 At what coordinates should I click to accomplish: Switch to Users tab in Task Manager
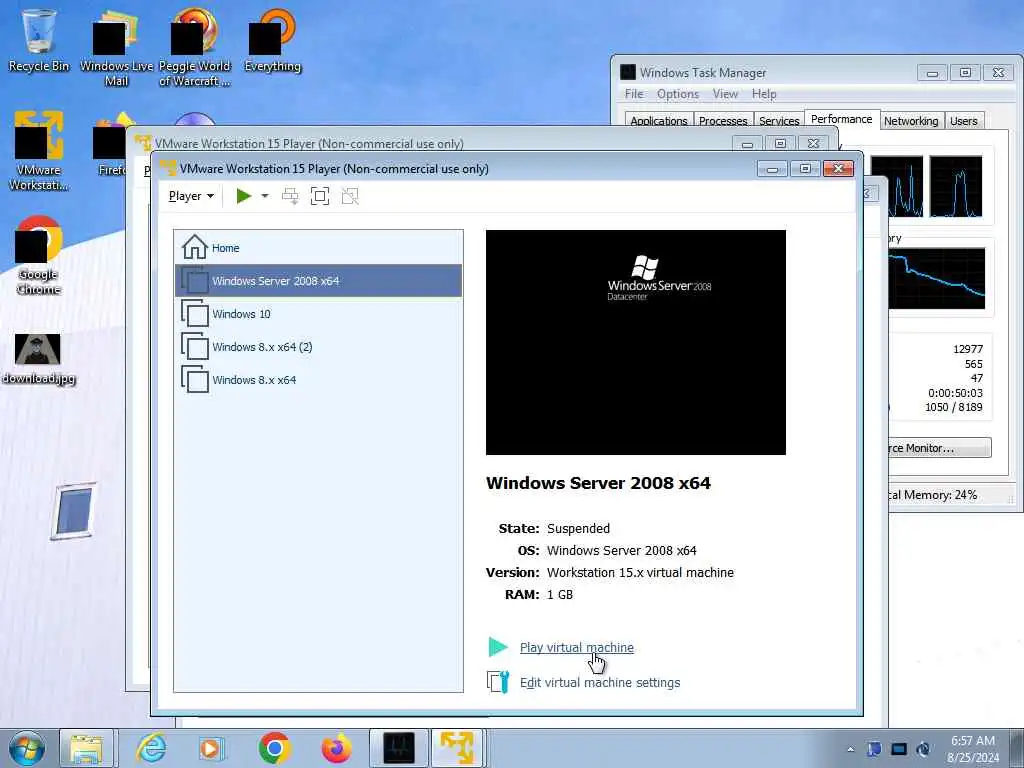(964, 121)
